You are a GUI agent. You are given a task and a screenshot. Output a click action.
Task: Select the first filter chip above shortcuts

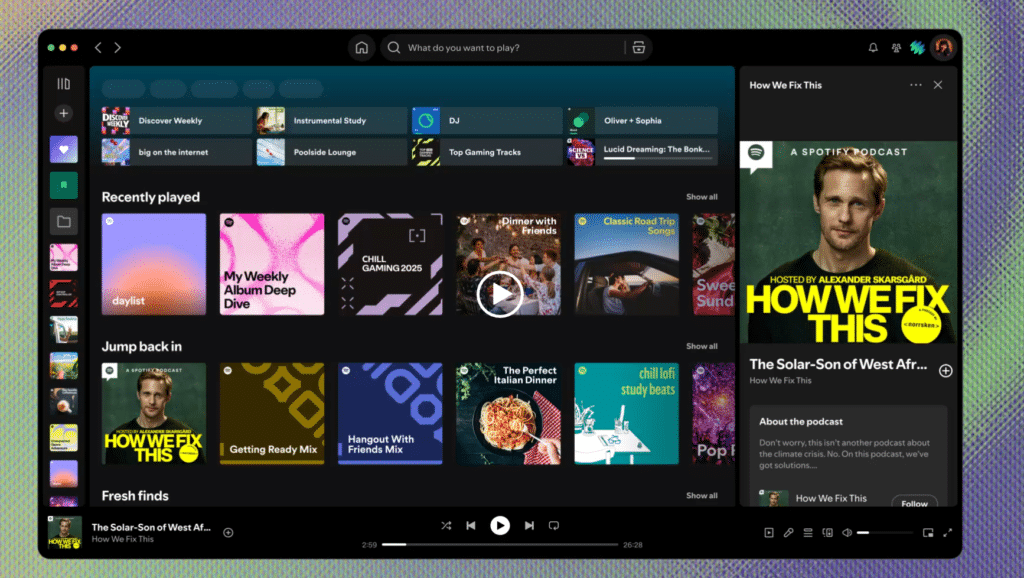coord(123,89)
